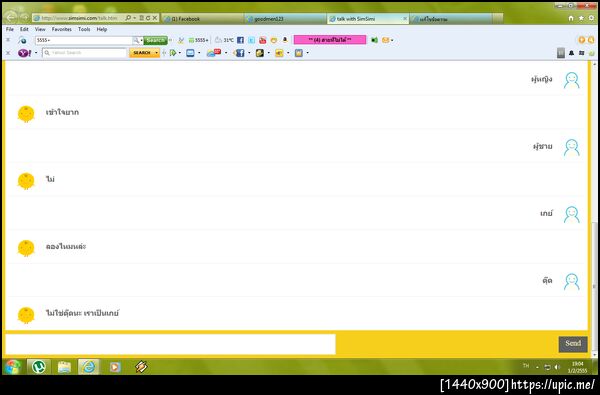Viewport: 600px width, 395px height.
Task: Click the user avatar beside ผู้หญิง
Action: coord(572,80)
